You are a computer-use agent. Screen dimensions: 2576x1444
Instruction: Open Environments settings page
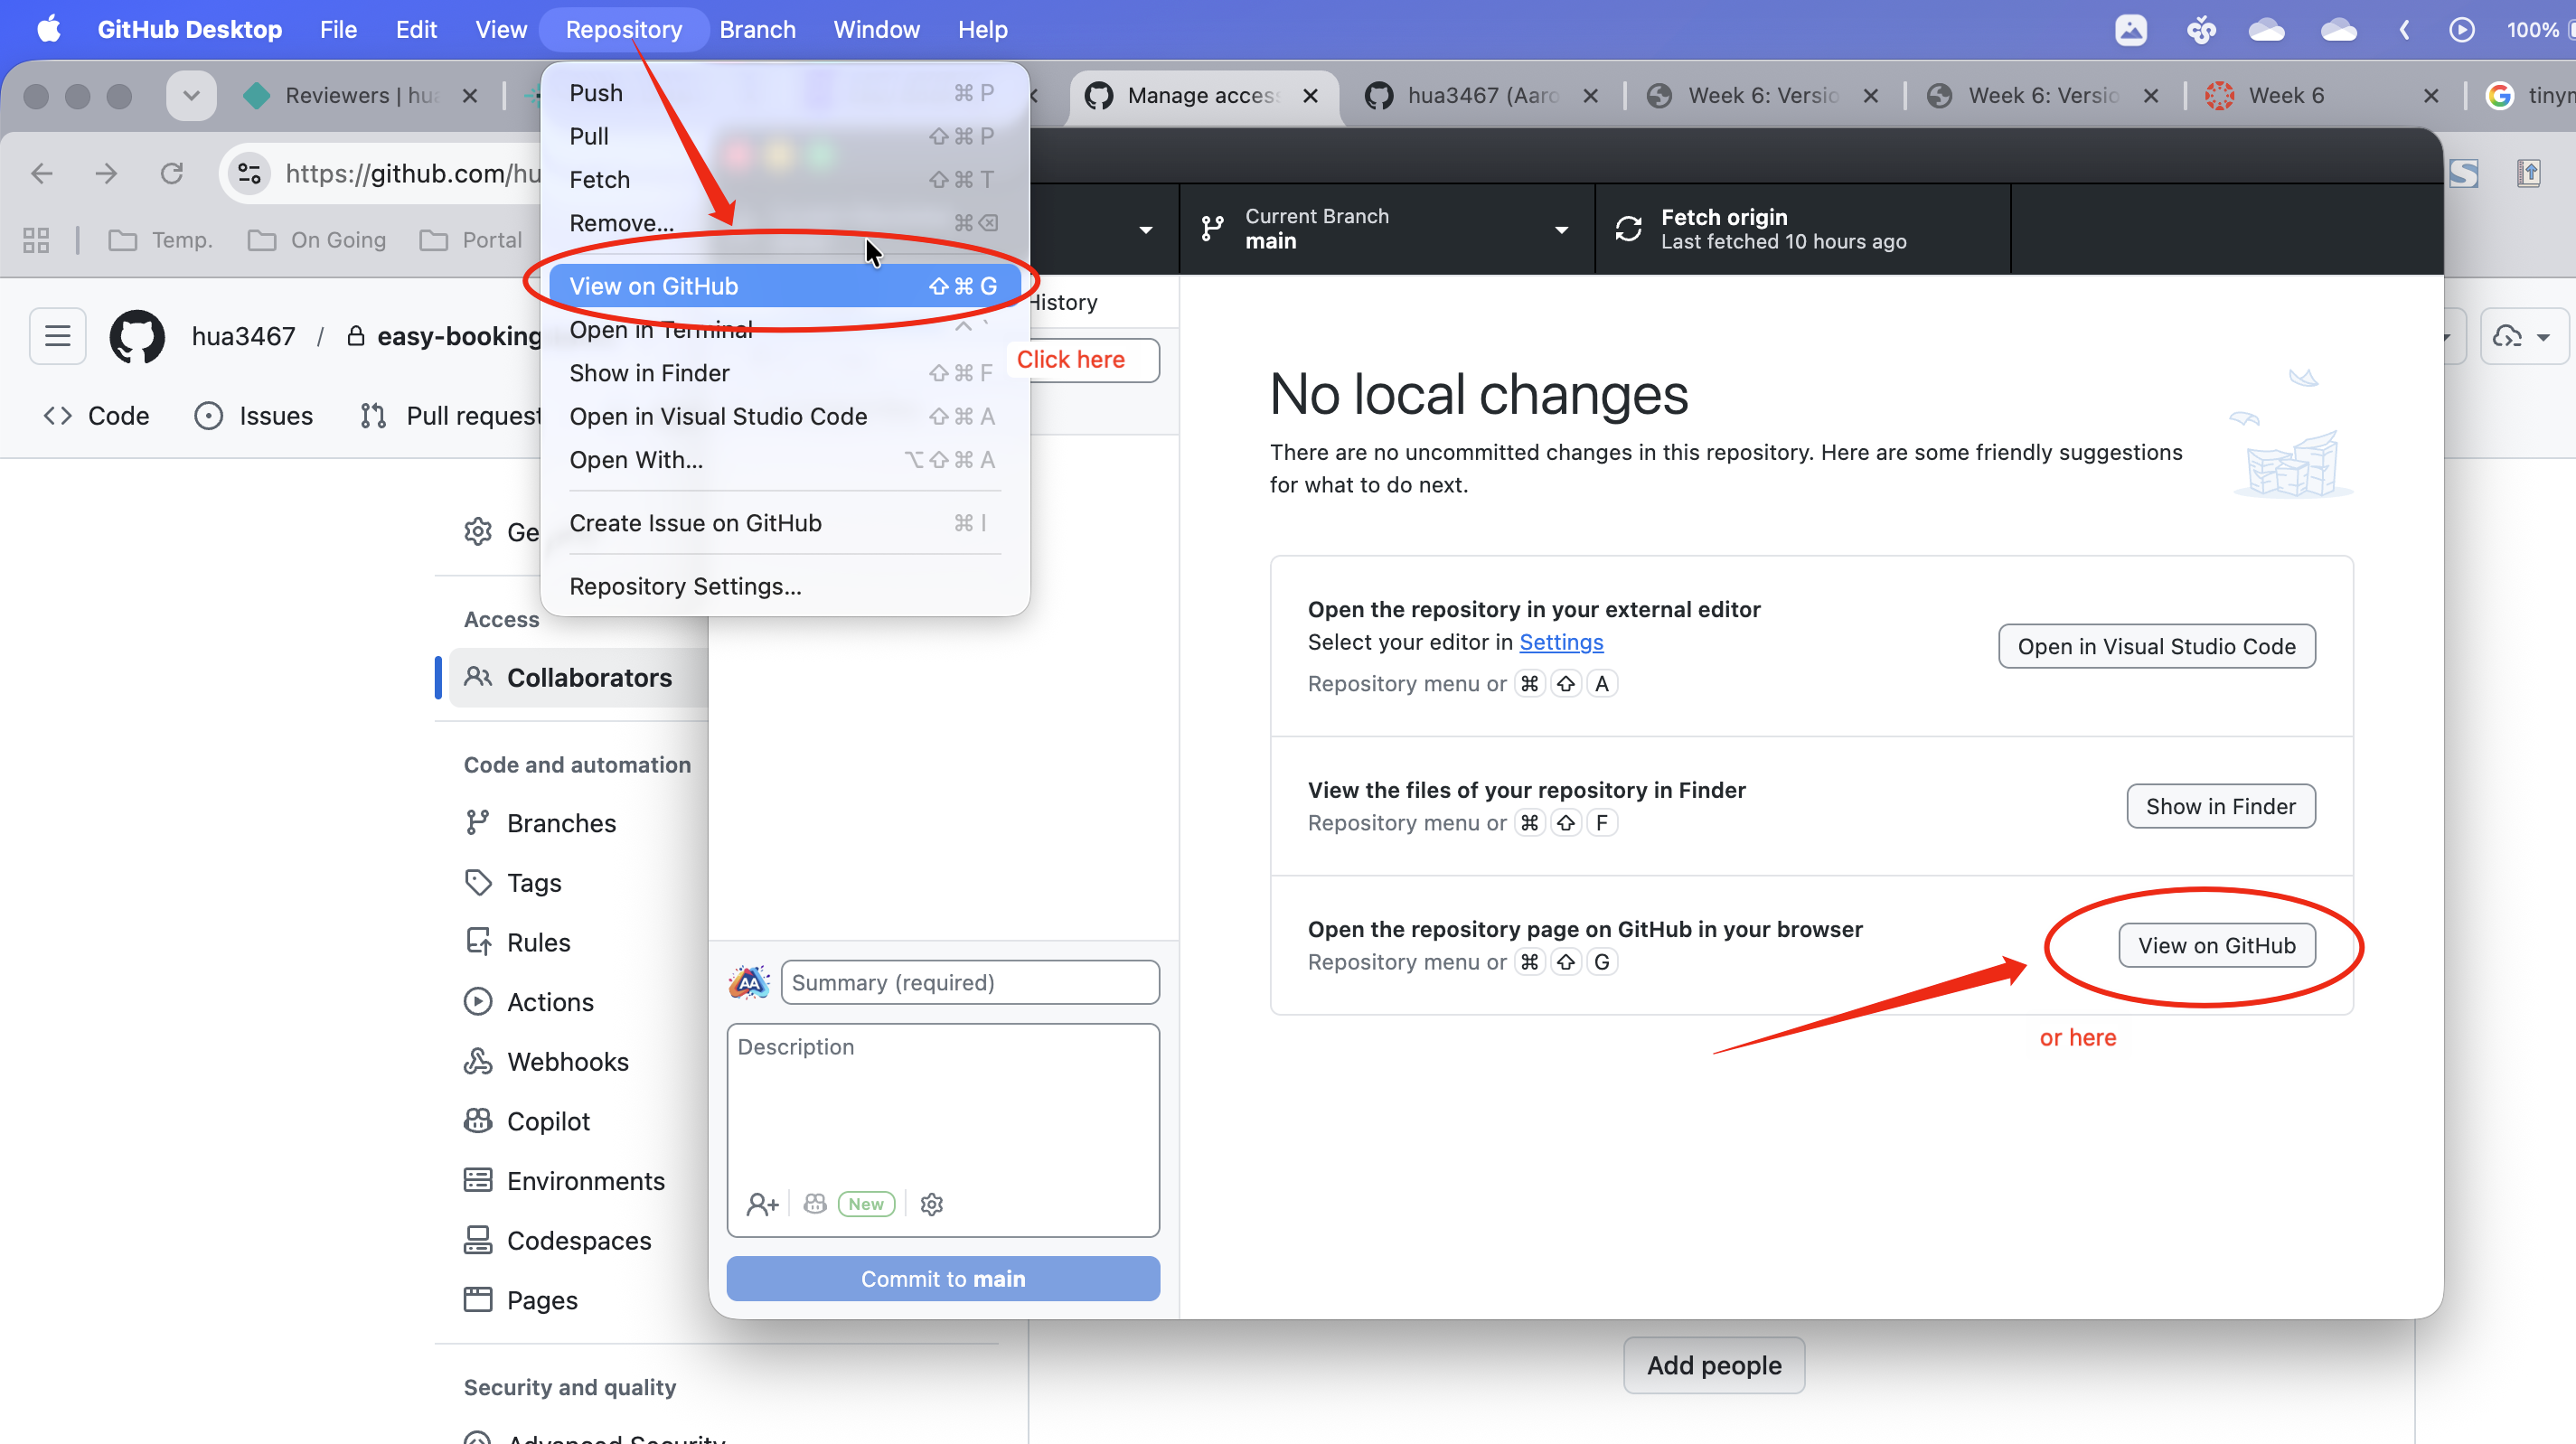(x=564, y=1180)
